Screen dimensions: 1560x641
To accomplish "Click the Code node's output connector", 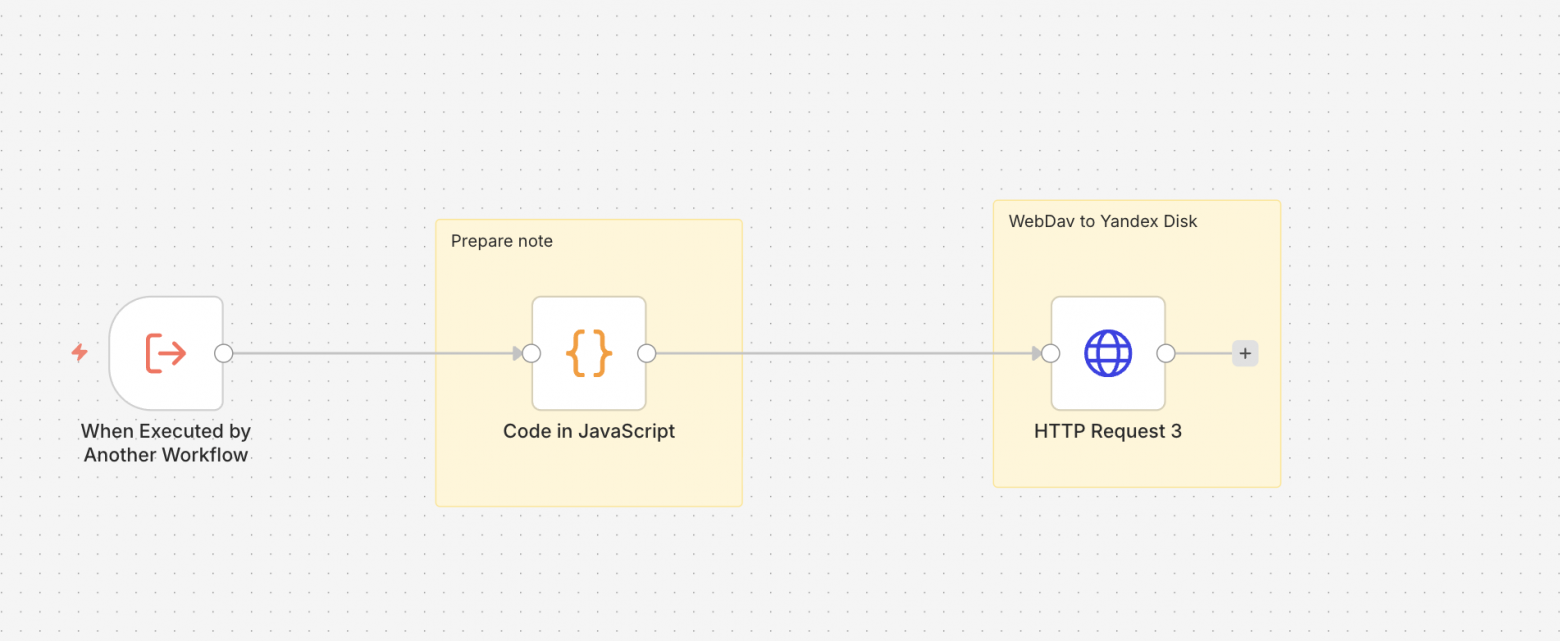I will click(647, 353).
